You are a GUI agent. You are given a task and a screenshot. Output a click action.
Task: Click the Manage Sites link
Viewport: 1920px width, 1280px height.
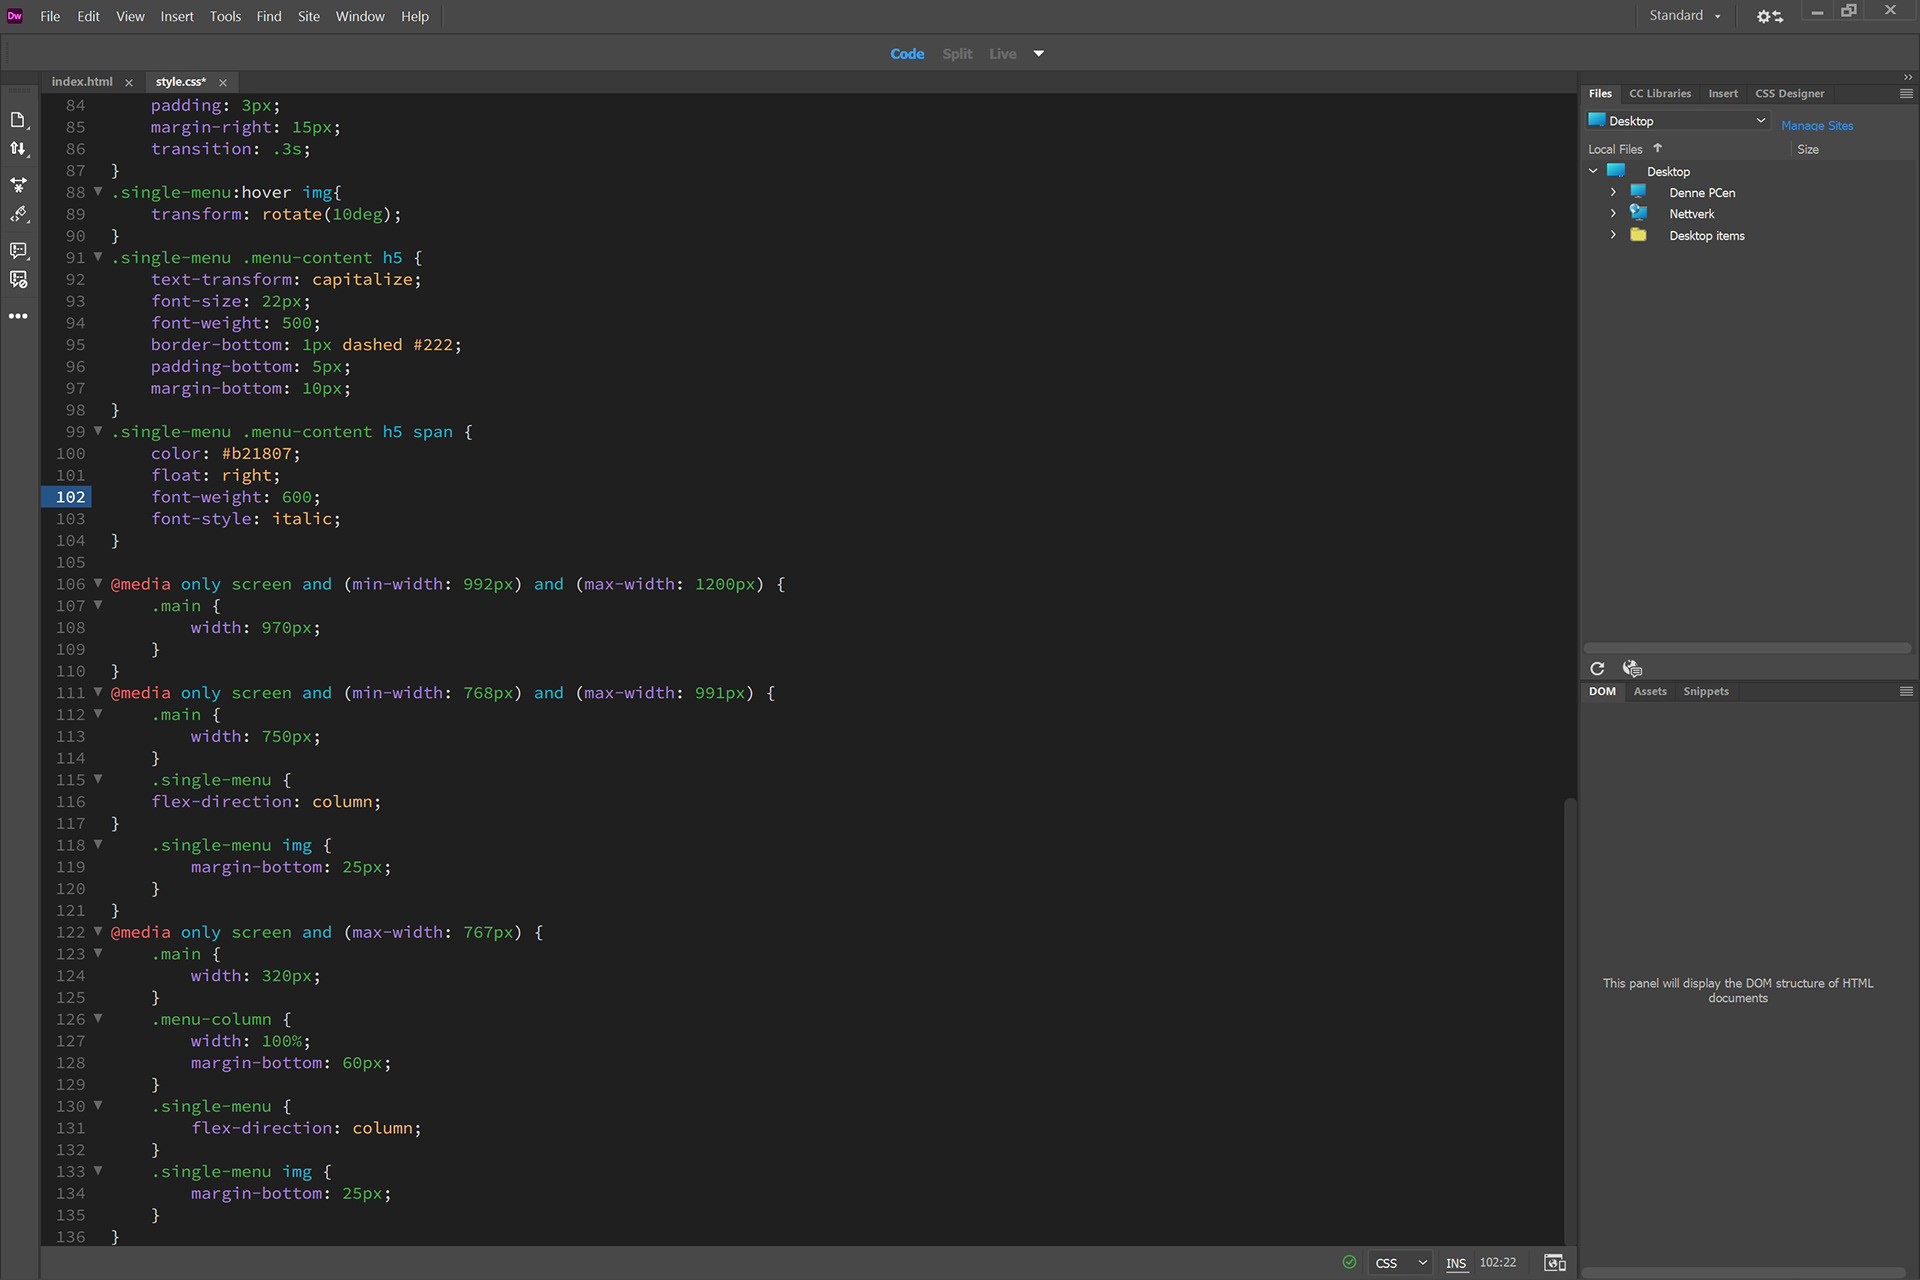[1817, 125]
